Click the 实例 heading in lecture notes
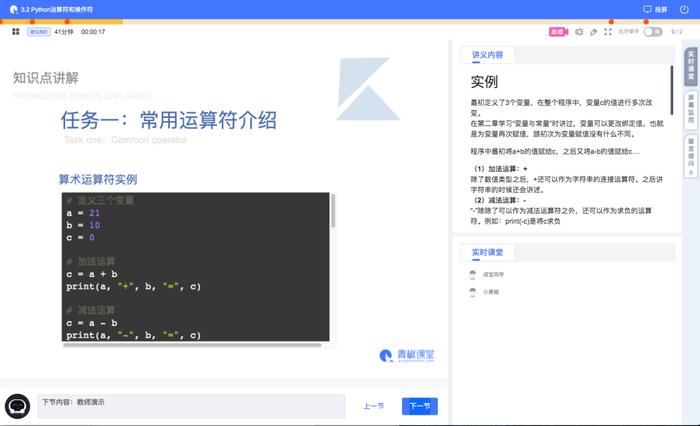The width and height of the screenshot is (700, 426). (x=484, y=82)
